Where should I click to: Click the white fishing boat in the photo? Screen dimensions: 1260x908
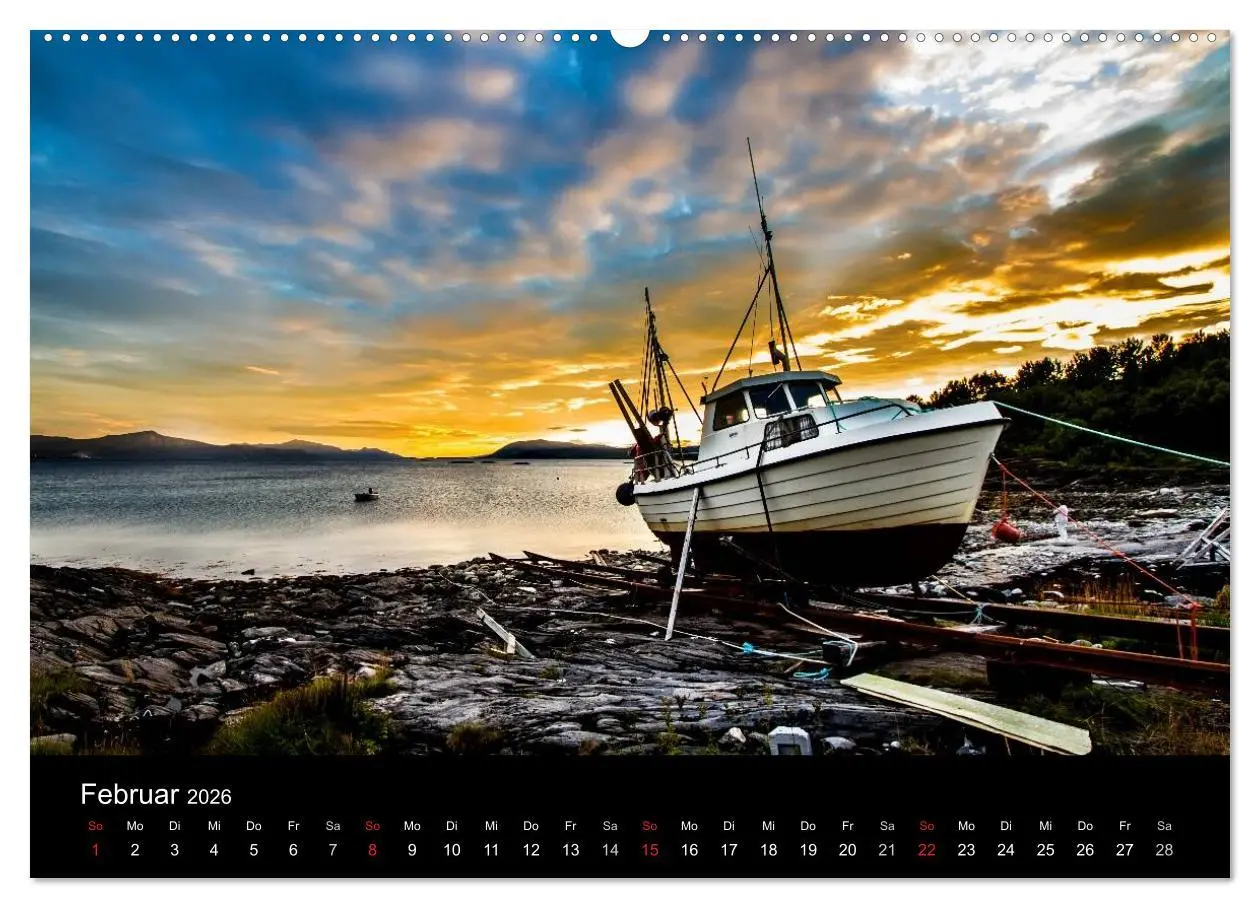click(820, 470)
